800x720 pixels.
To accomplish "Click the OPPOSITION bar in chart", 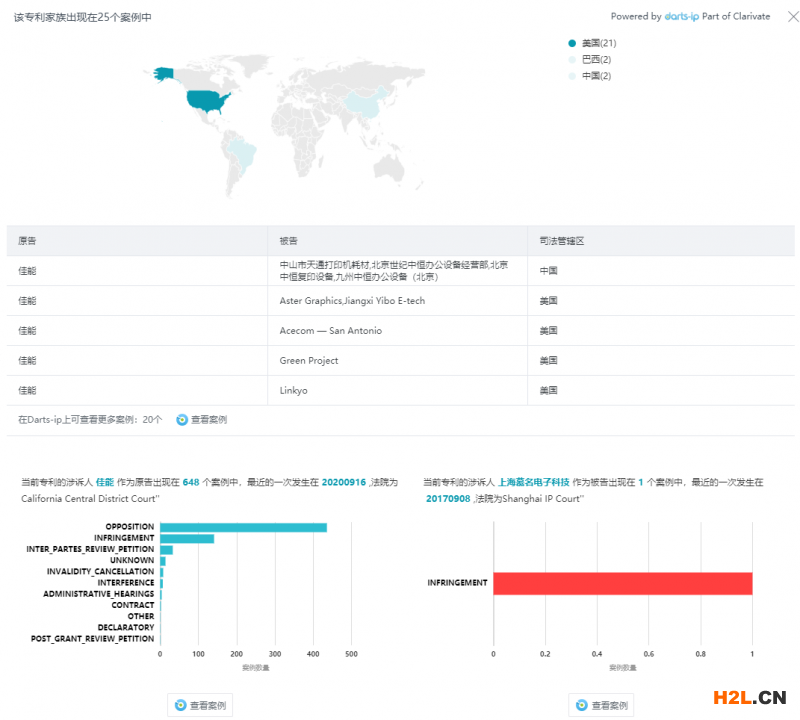I will 243,527.
